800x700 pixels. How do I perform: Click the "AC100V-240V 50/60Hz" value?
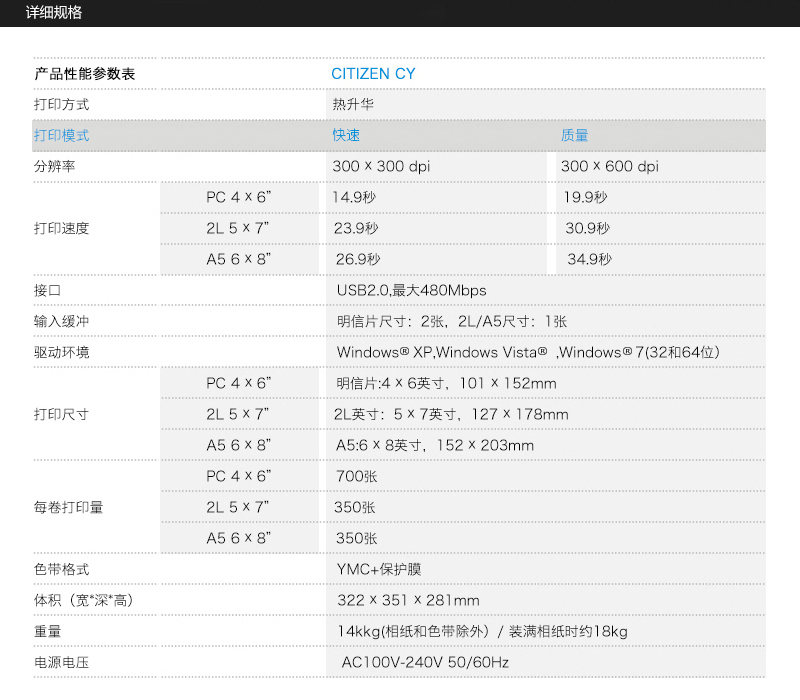click(426, 662)
